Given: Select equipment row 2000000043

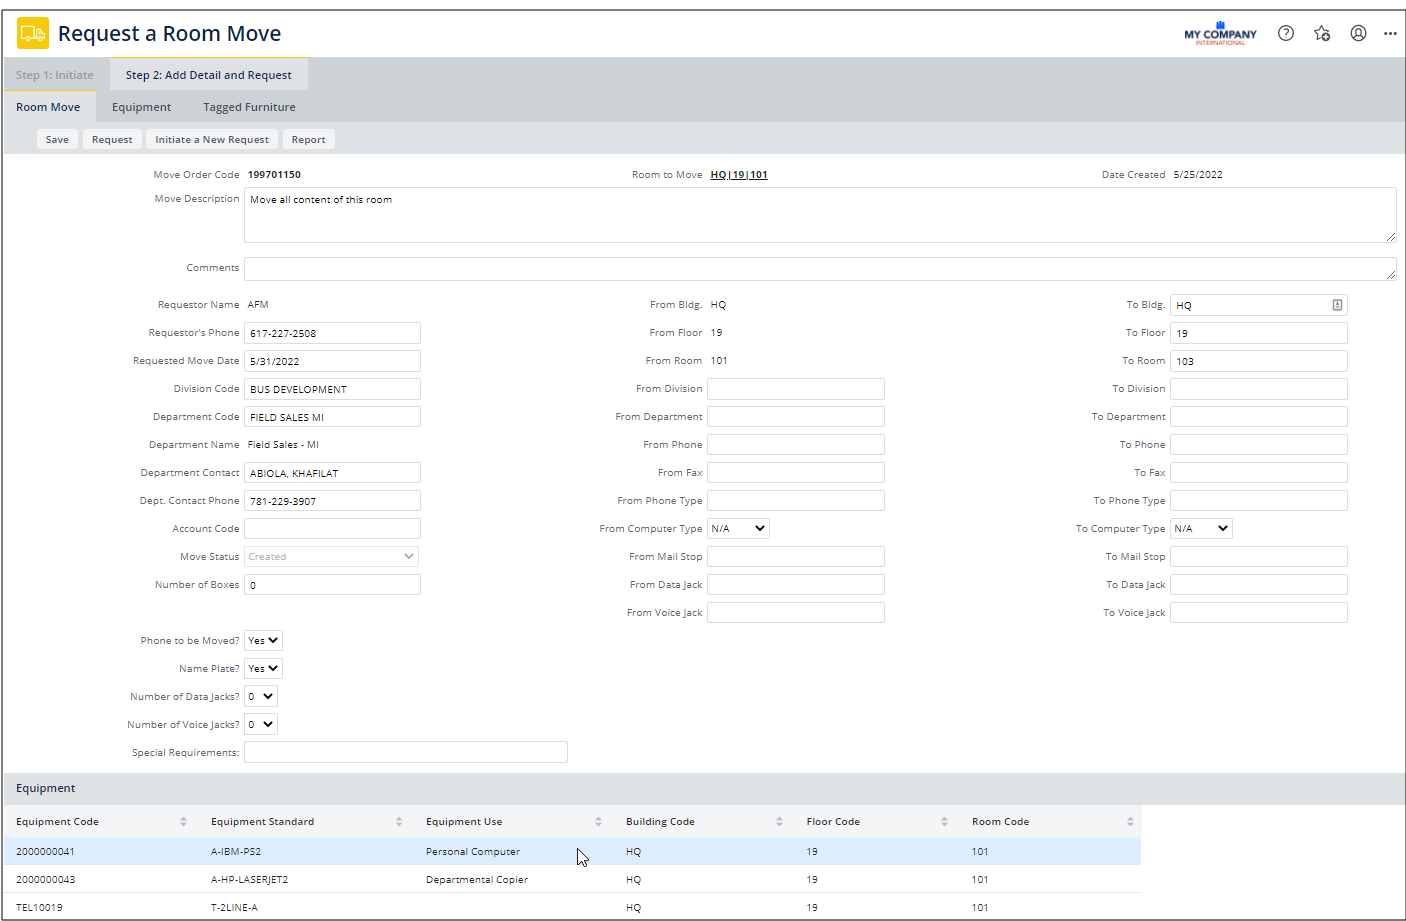Looking at the screenshot, I should tap(572, 880).
